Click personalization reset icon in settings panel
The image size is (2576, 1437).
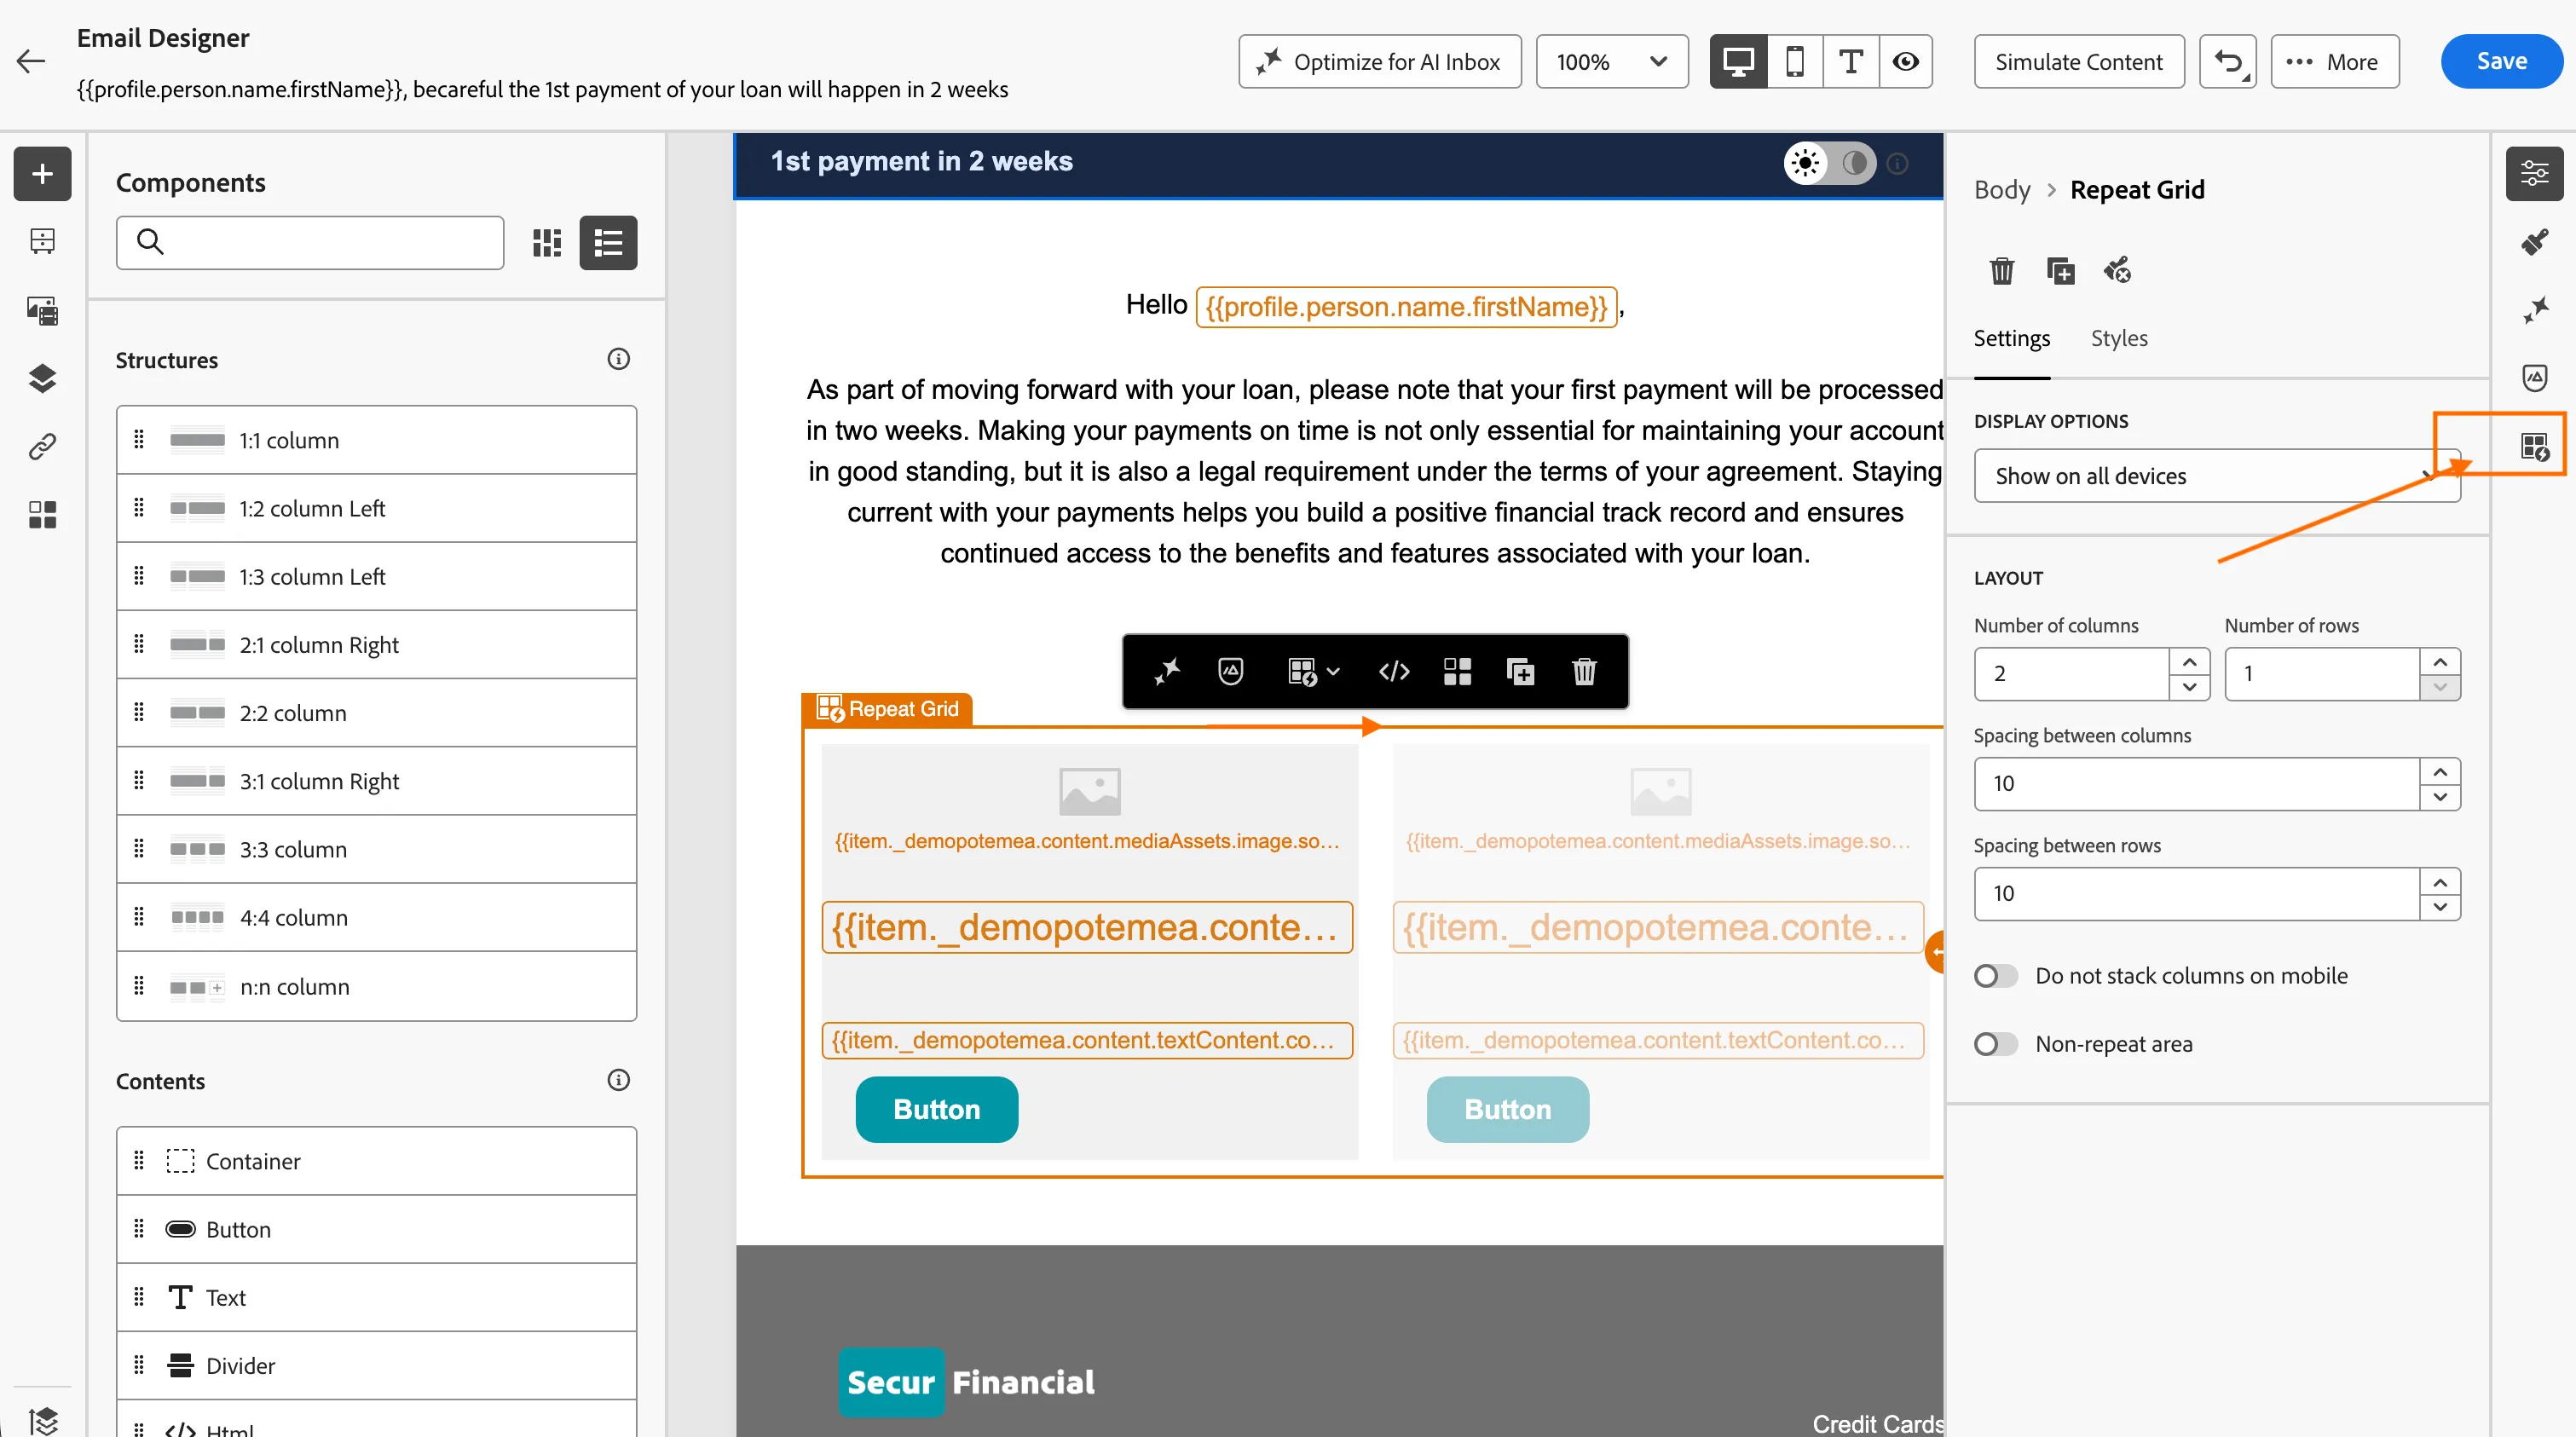[x=2117, y=270]
